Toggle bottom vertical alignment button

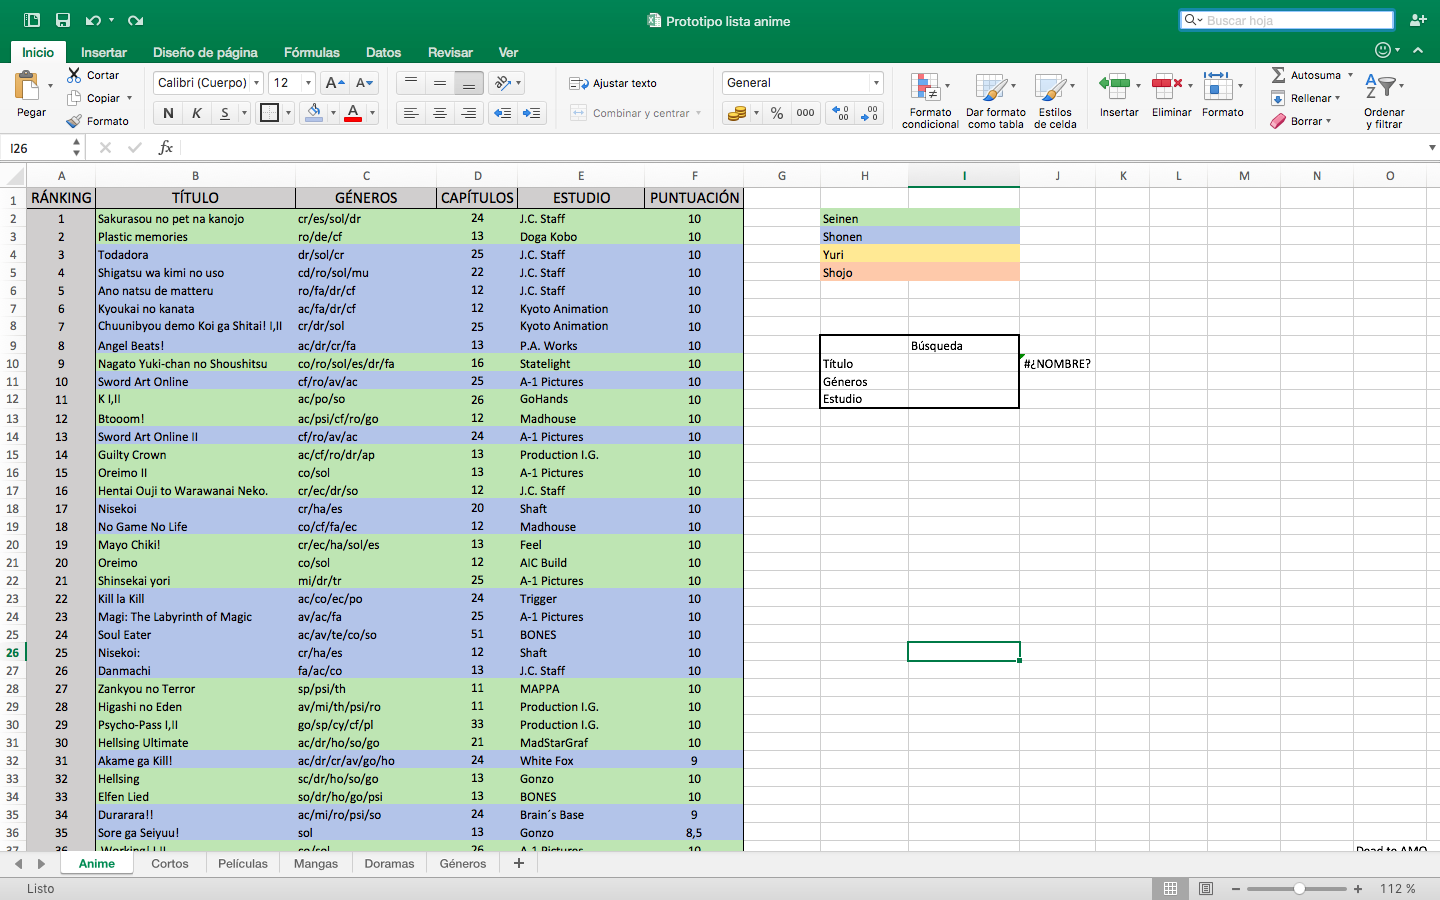point(468,83)
